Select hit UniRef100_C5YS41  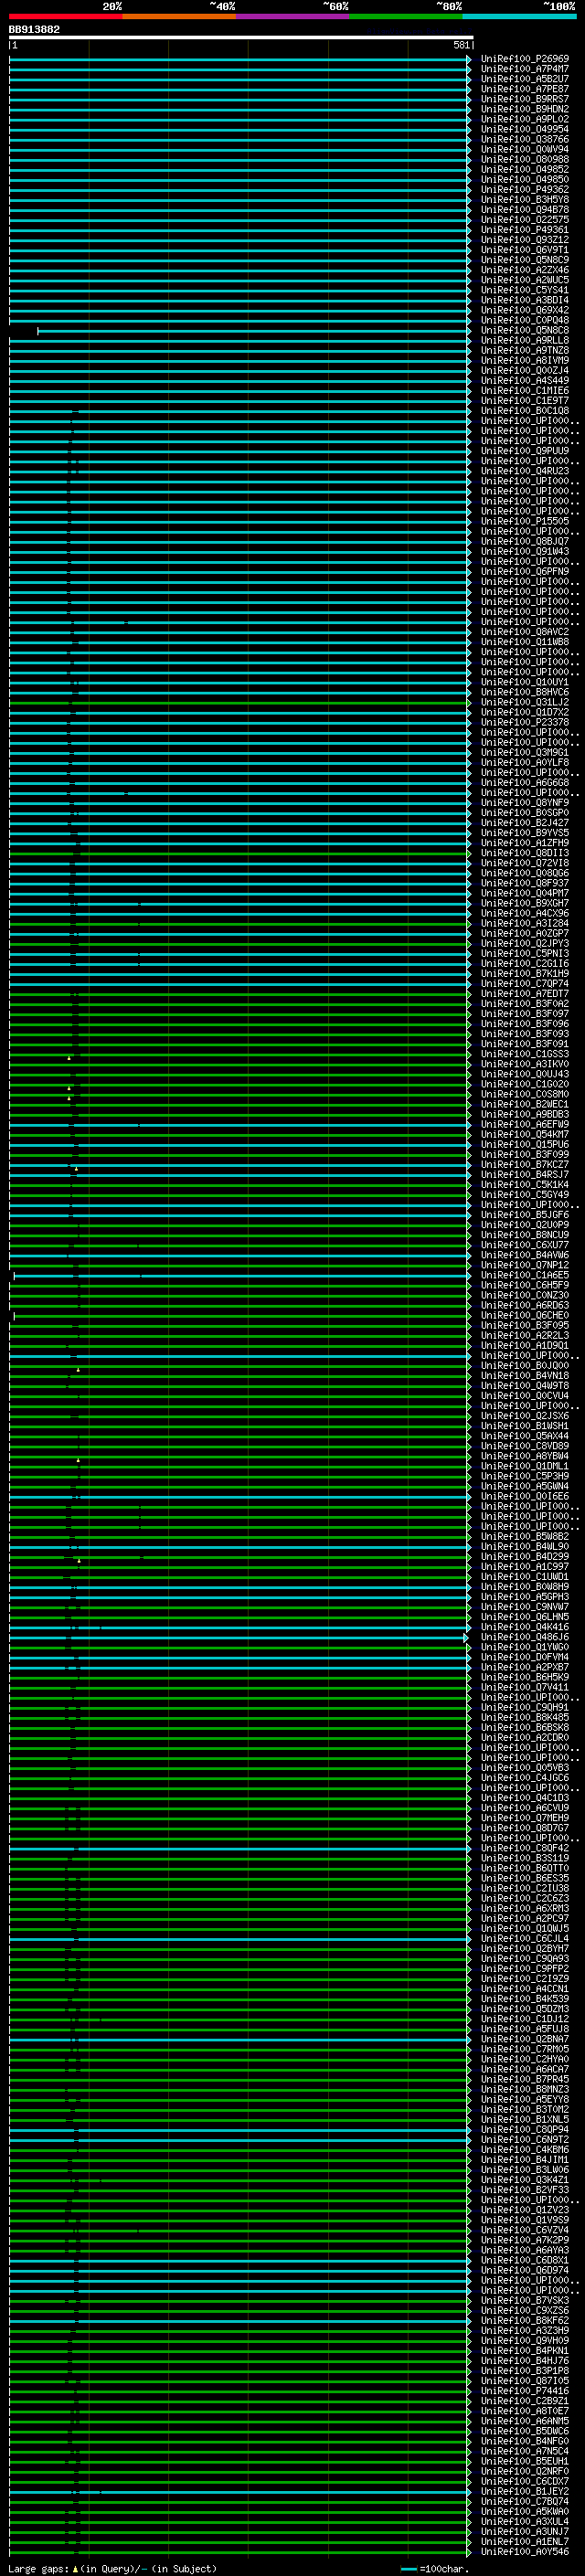click(524, 290)
